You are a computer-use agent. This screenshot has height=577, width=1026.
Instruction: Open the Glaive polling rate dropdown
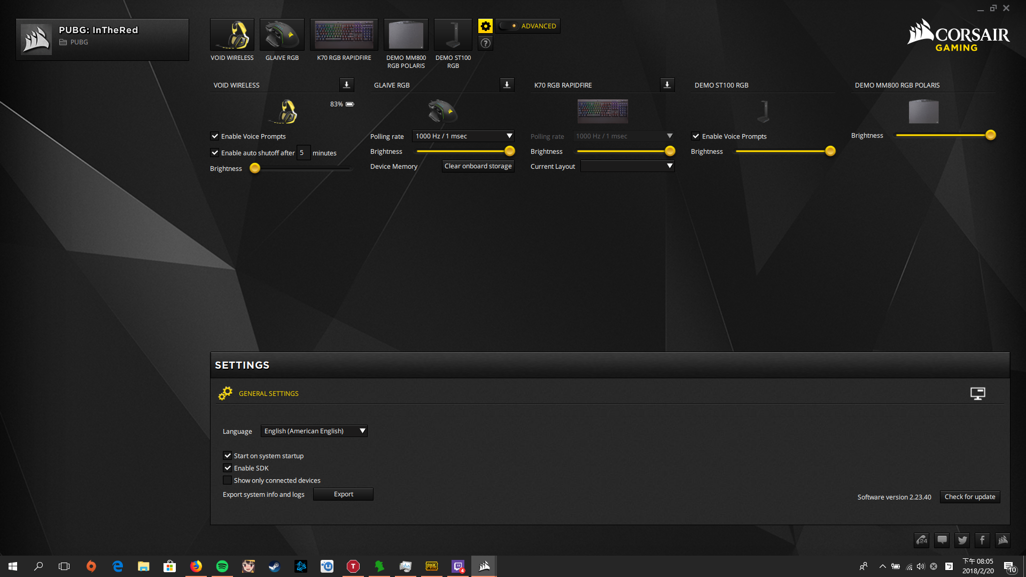(x=464, y=136)
